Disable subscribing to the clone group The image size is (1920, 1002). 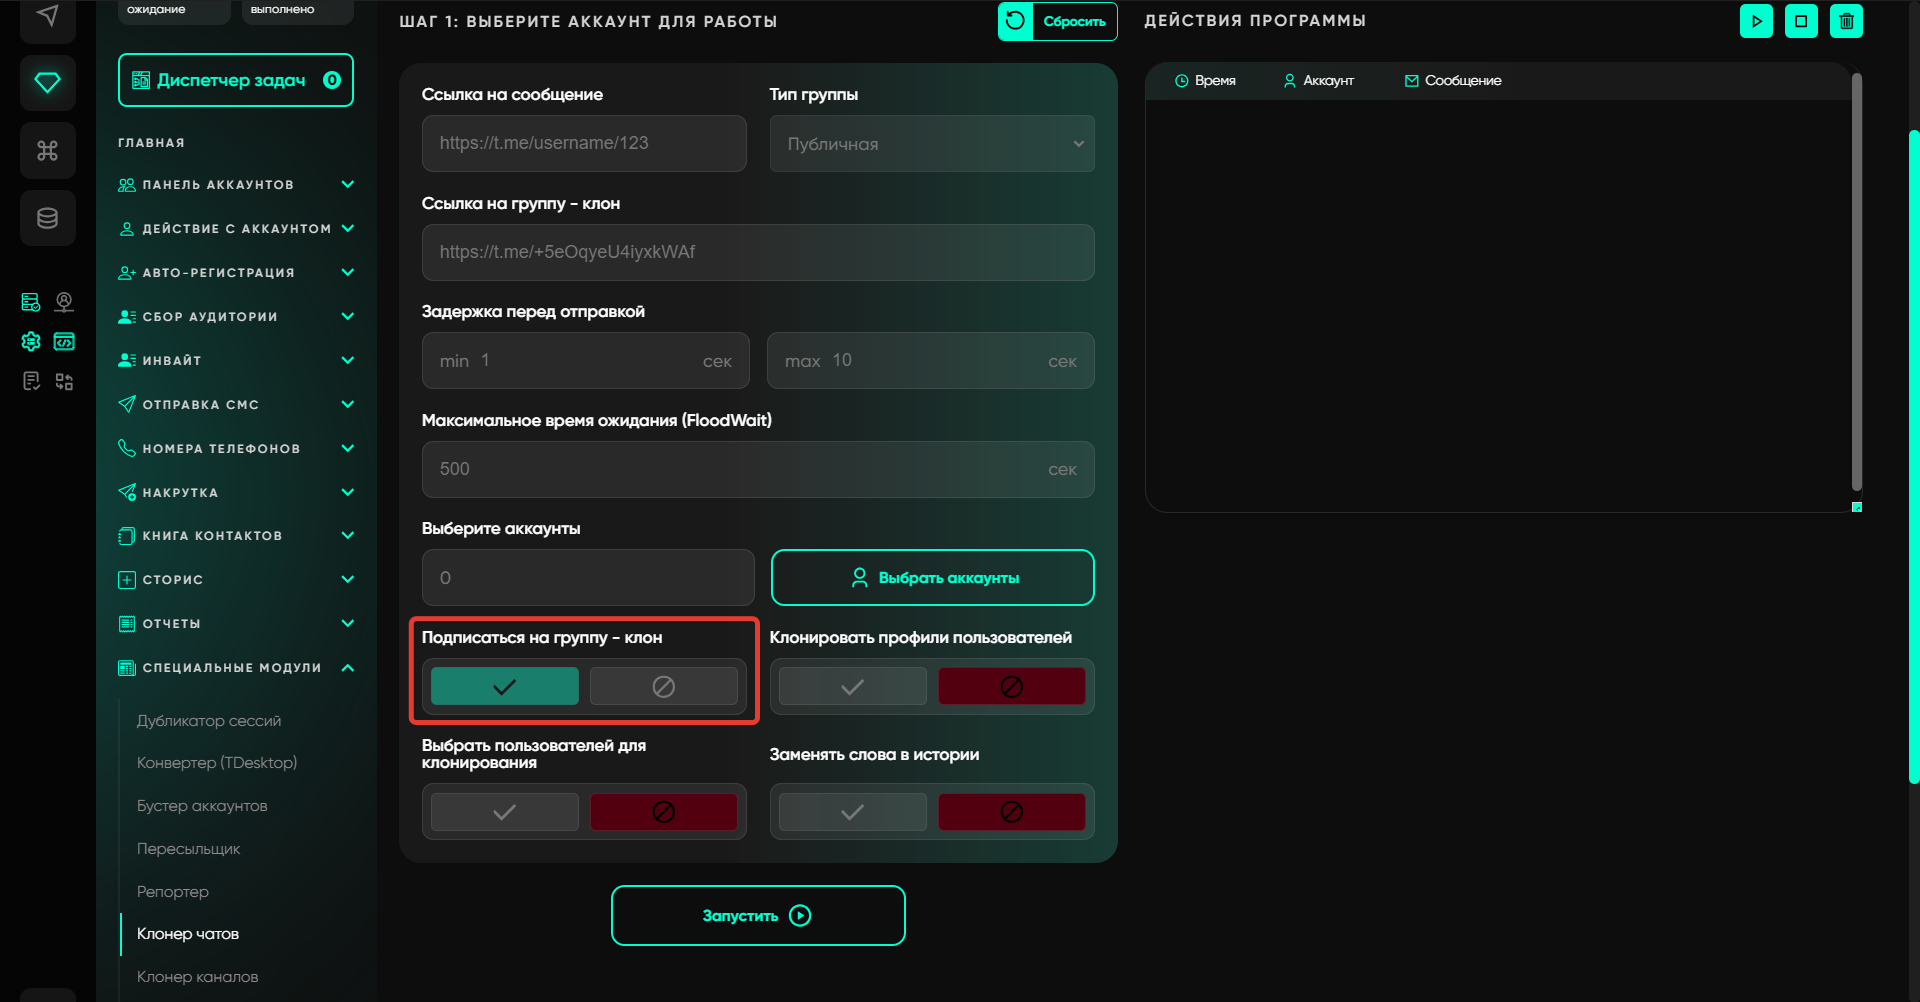click(663, 686)
